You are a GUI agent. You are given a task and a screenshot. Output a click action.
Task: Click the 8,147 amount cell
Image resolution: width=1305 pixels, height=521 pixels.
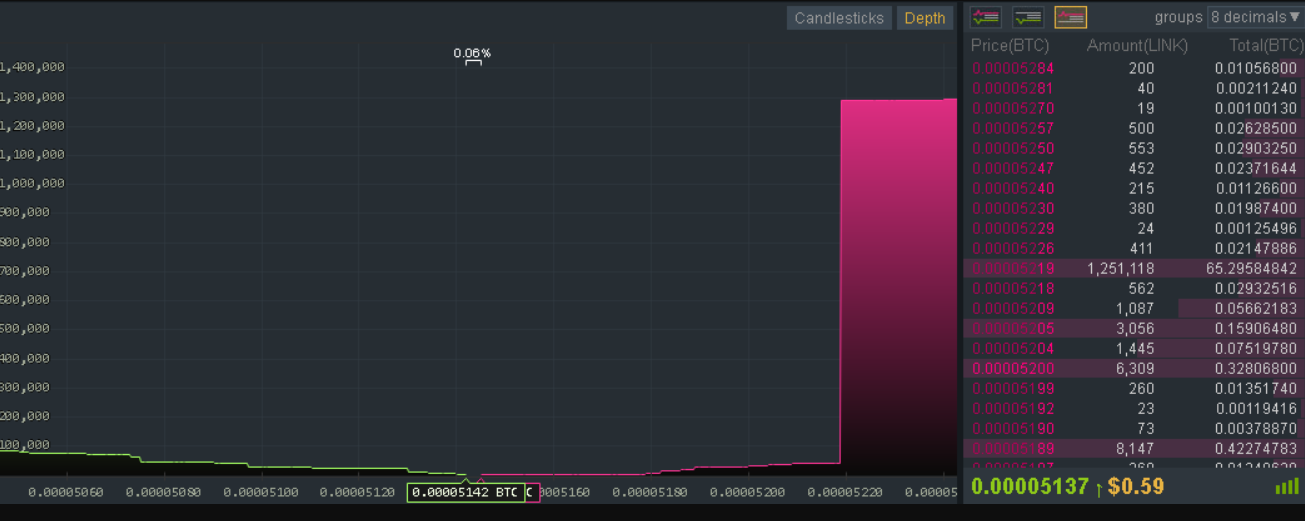tap(1135, 448)
